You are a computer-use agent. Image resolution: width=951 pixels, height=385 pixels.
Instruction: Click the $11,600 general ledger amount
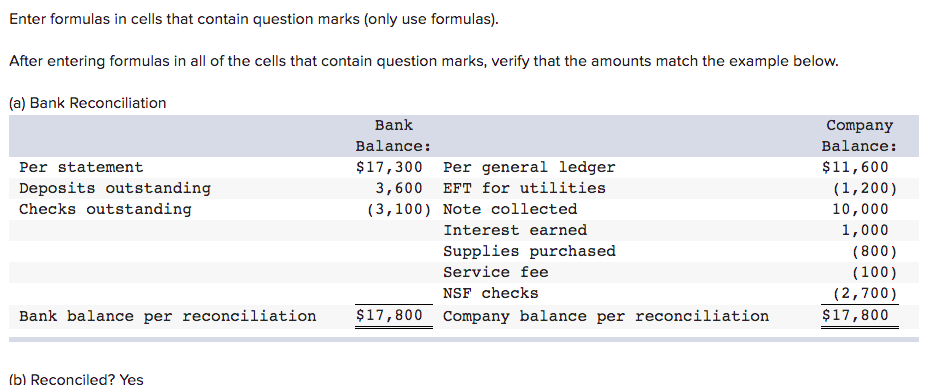coord(855,167)
